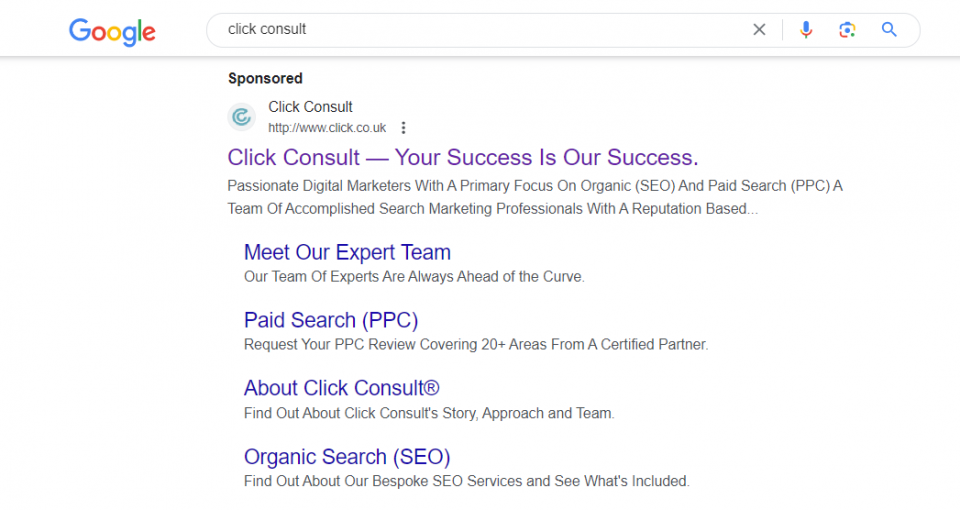The height and width of the screenshot is (510, 960).
Task: Open the 'Paid Search (PPC)' sitelink
Action: pyautogui.click(x=331, y=320)
